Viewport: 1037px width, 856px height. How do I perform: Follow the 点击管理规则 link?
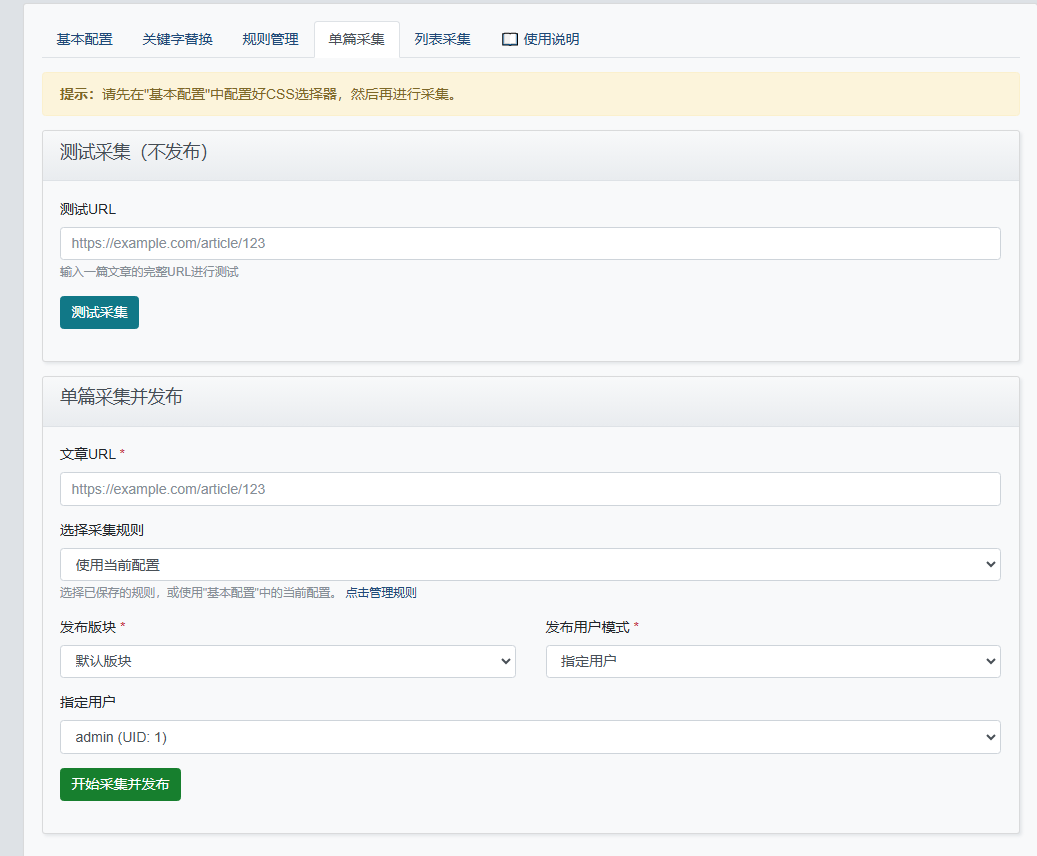381,593
